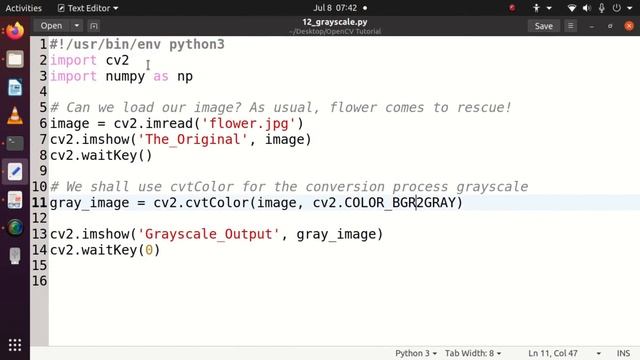Open LibreOffice Writer from the dock
Image resolution: width=640 pixels, height=360 pixels.
[15, 88]
